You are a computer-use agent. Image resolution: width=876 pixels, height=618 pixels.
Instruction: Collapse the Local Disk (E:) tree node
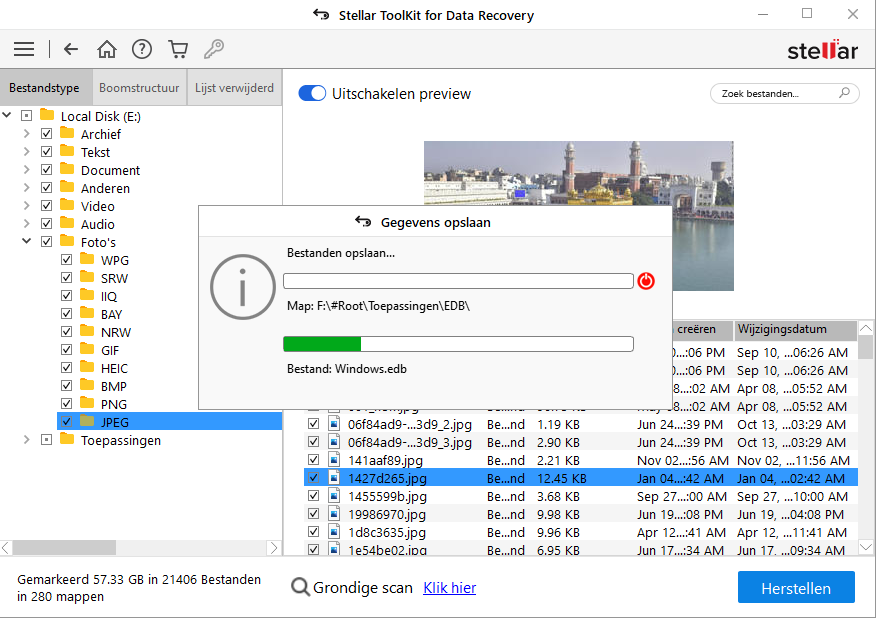point(7,115)
